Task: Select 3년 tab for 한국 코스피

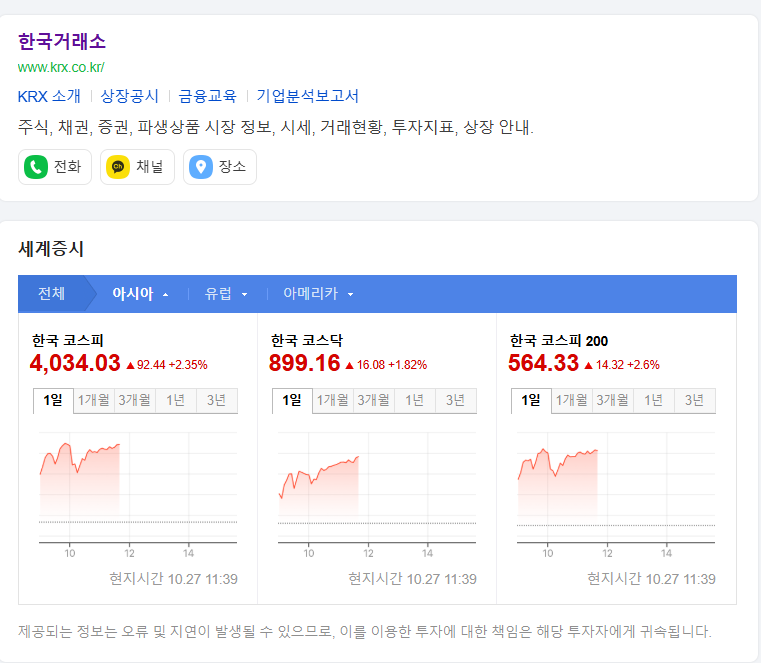Action: click(216, 400)
